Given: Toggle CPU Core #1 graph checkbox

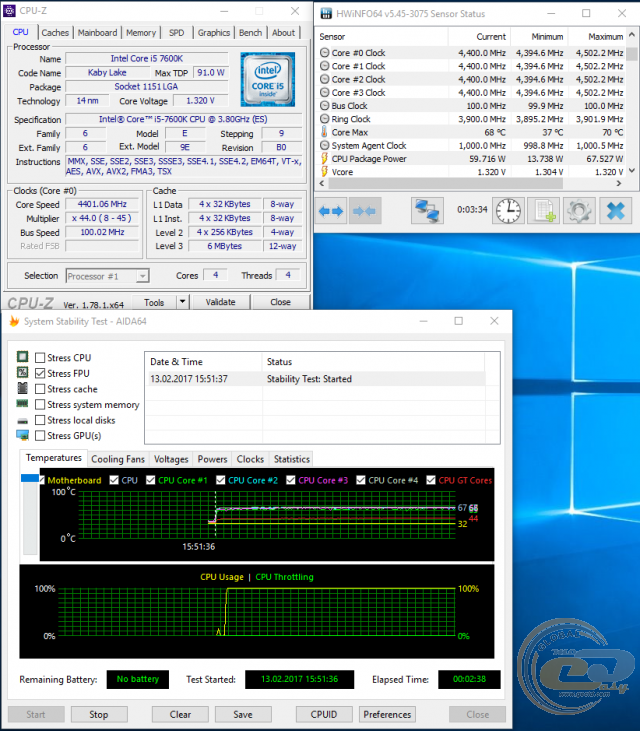Looking at the screenshot, I should coord(151,480).
